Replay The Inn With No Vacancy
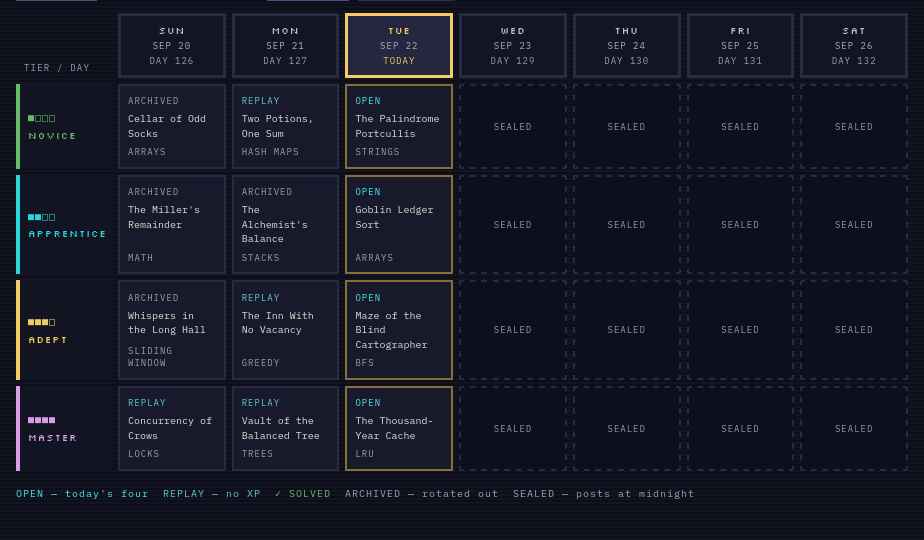The width and height of the screenshot is (924, 540). pyautogui.click(x=285, y=330)
